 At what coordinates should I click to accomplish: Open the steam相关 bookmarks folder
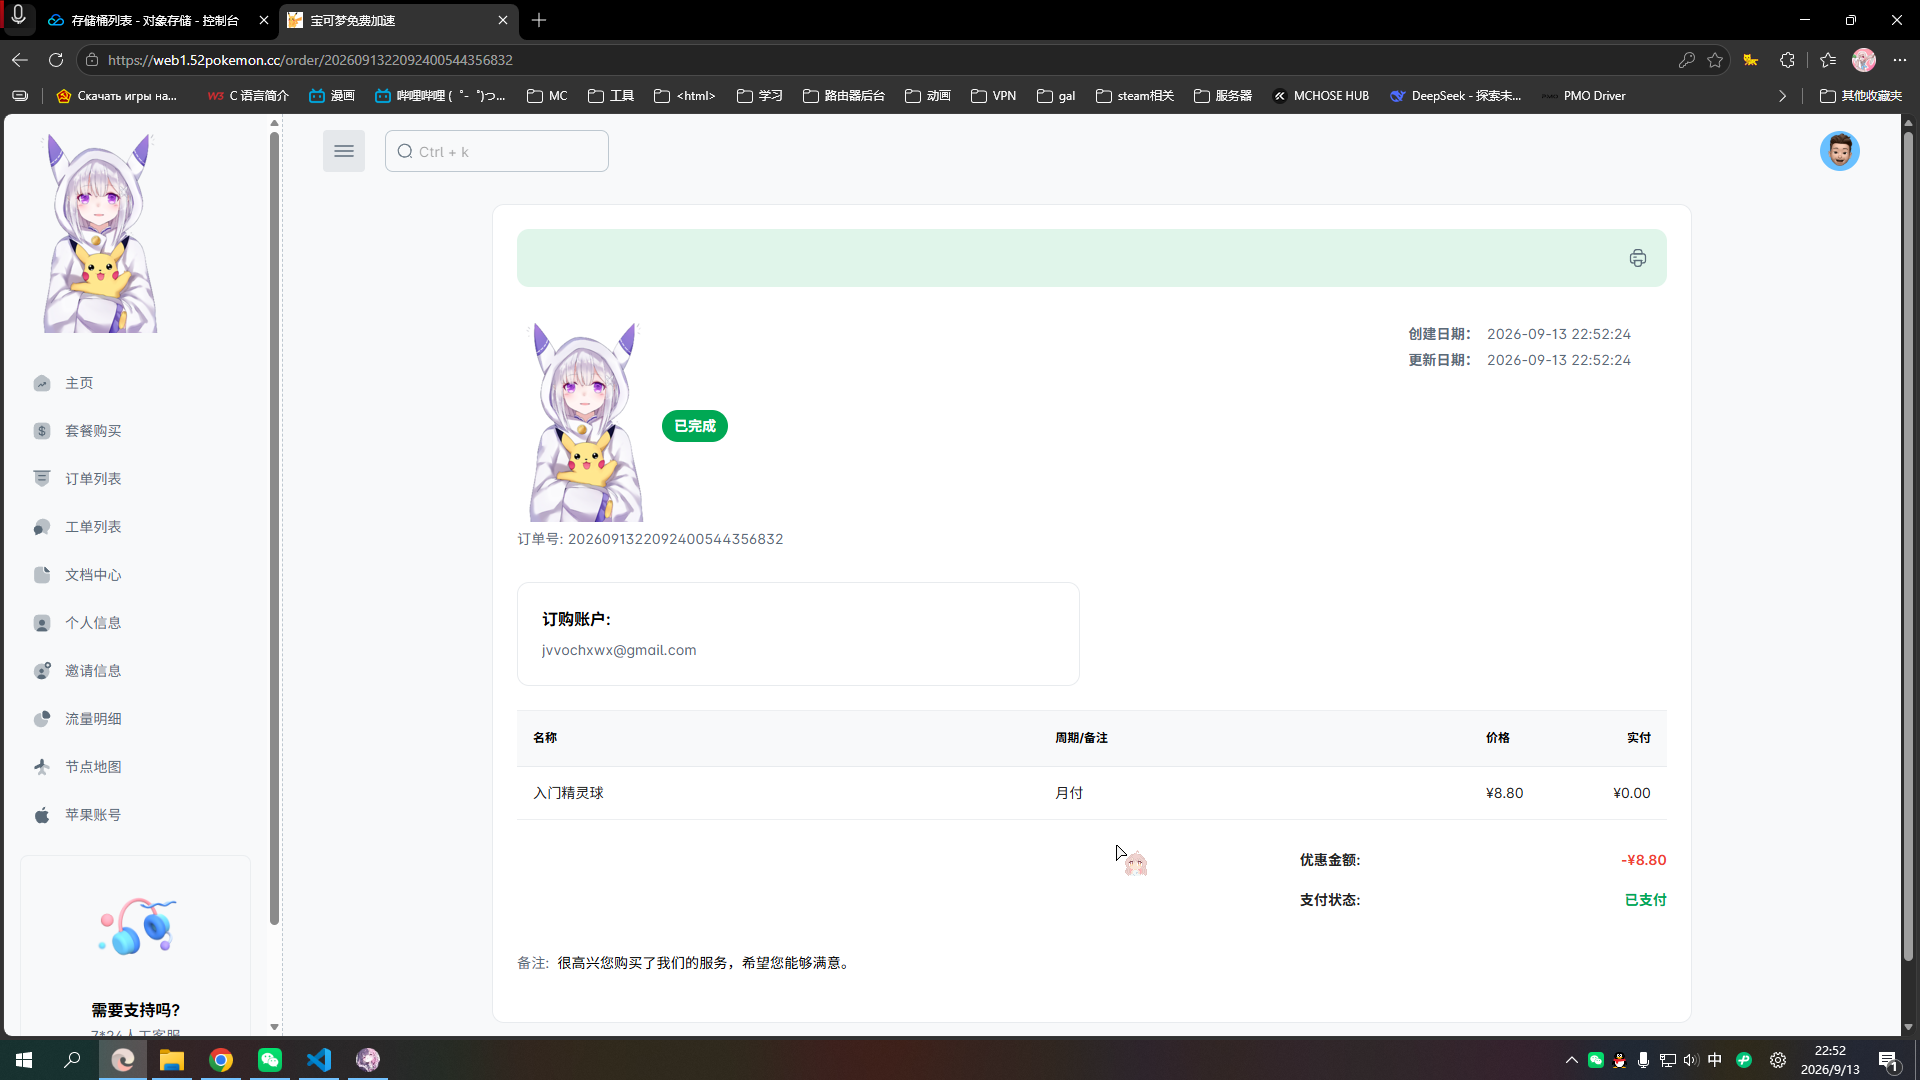pyautogui.click(x=1134, y=96)
